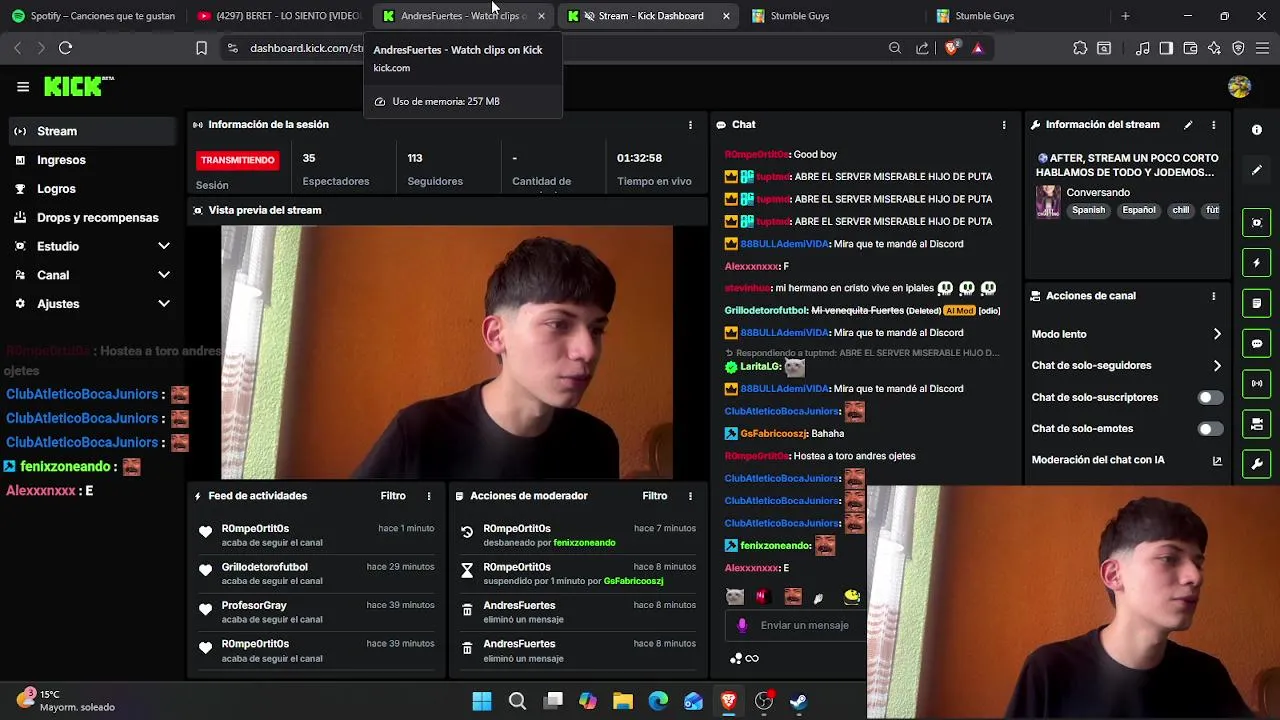
Task: Toggle chat bubble widget in right rail
Action: pyautogui.click(x=1257, y=344)
